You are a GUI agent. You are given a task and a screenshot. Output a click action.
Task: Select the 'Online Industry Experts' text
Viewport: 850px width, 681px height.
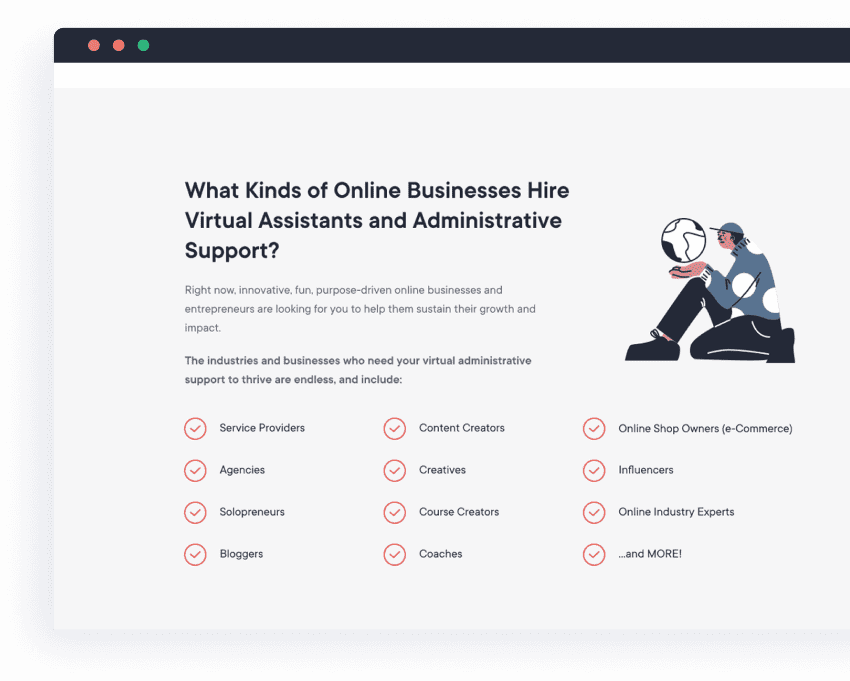point(676,512)
